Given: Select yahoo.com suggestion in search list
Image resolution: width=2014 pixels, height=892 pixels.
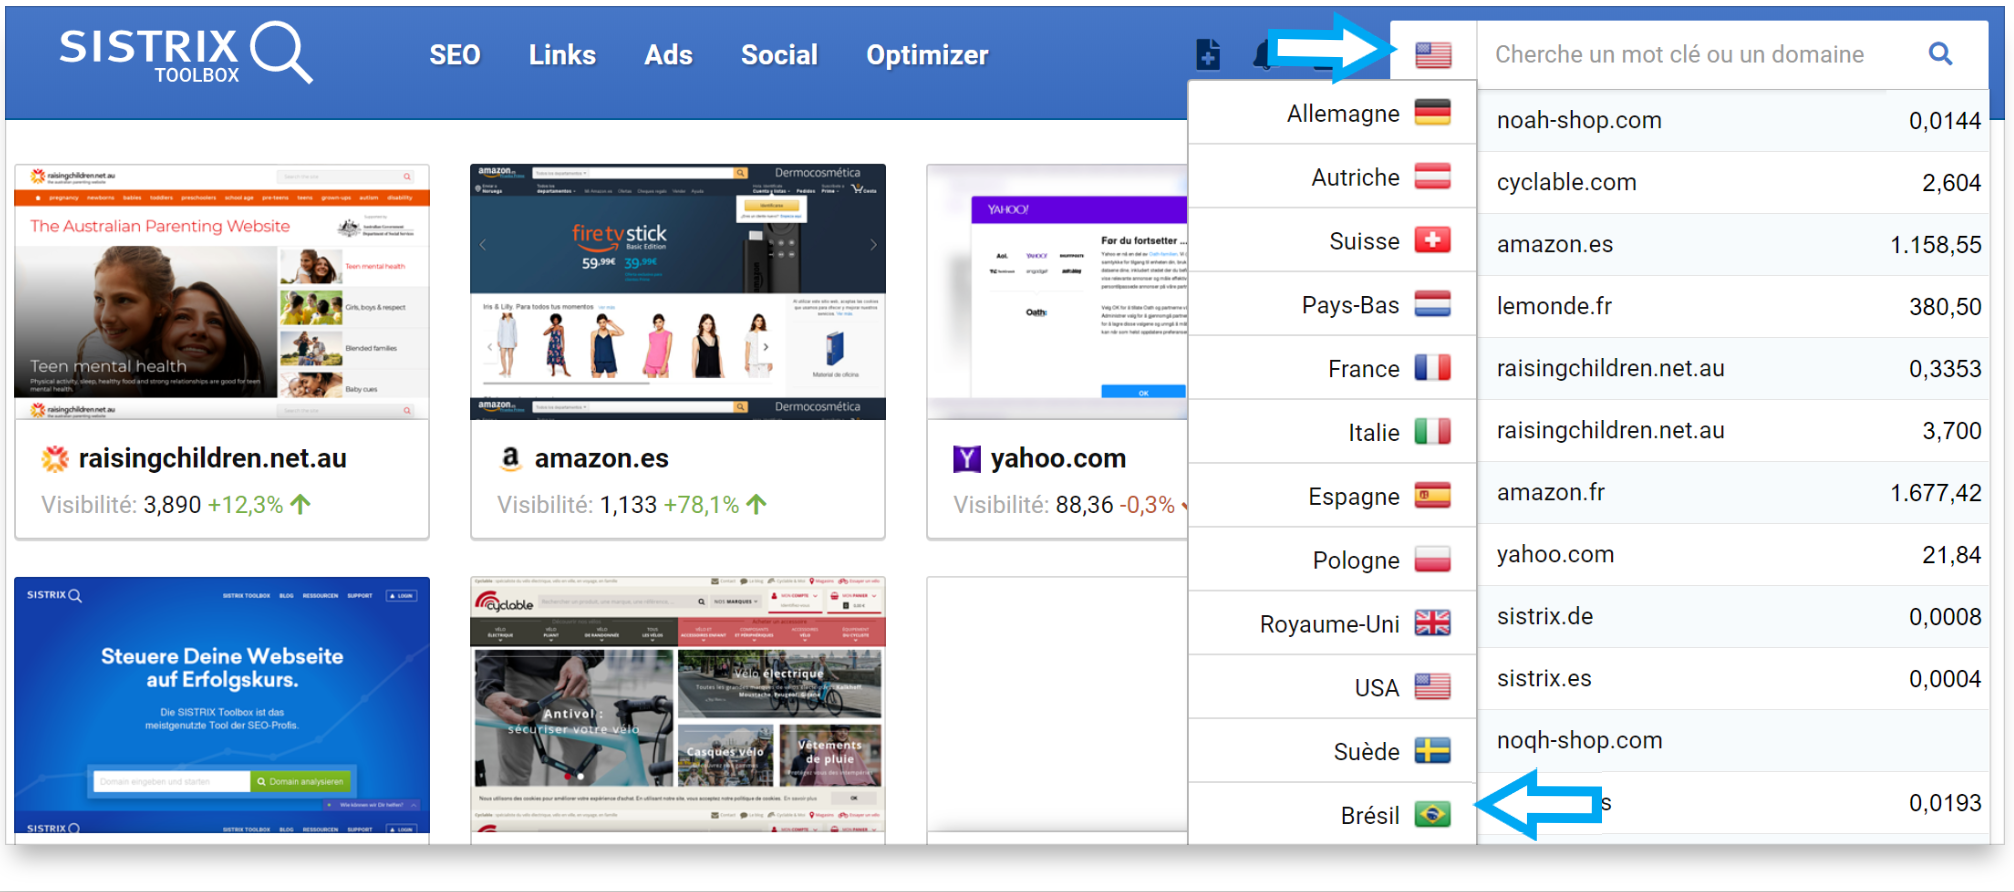Looking at the screenshot, I should pos(1733,555).
